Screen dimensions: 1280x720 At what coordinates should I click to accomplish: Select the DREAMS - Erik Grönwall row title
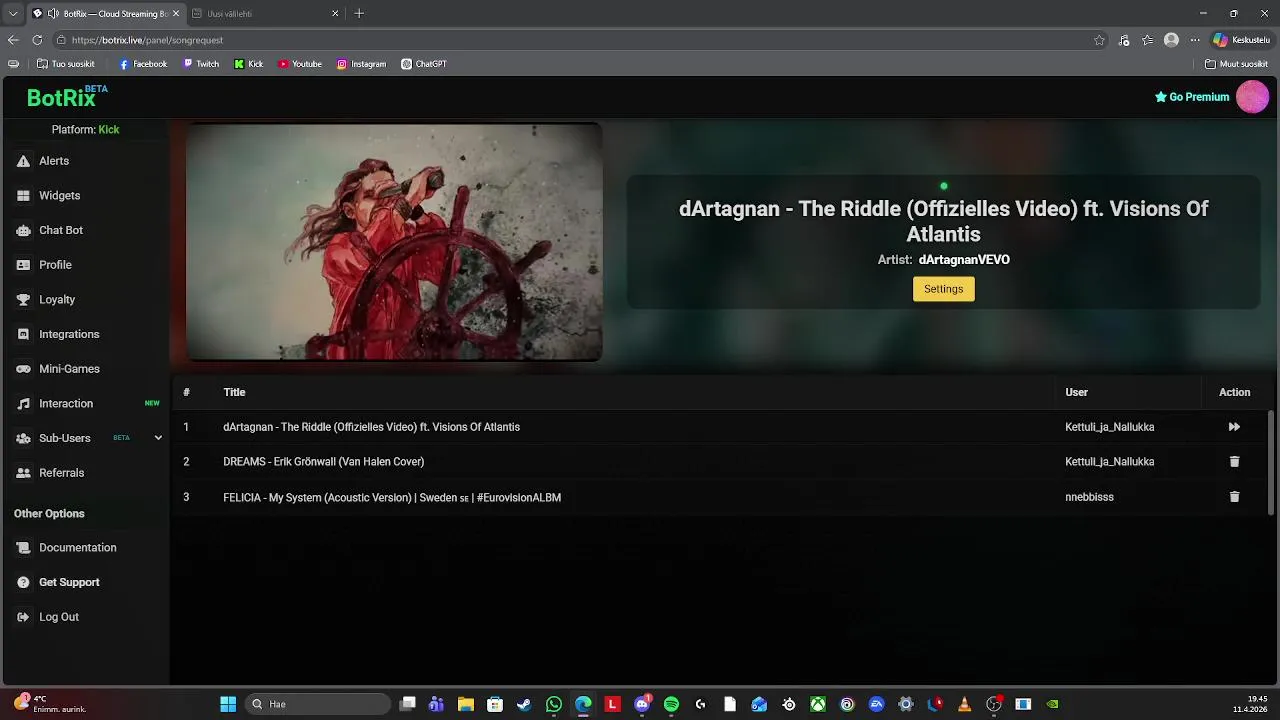pos(323,462)
